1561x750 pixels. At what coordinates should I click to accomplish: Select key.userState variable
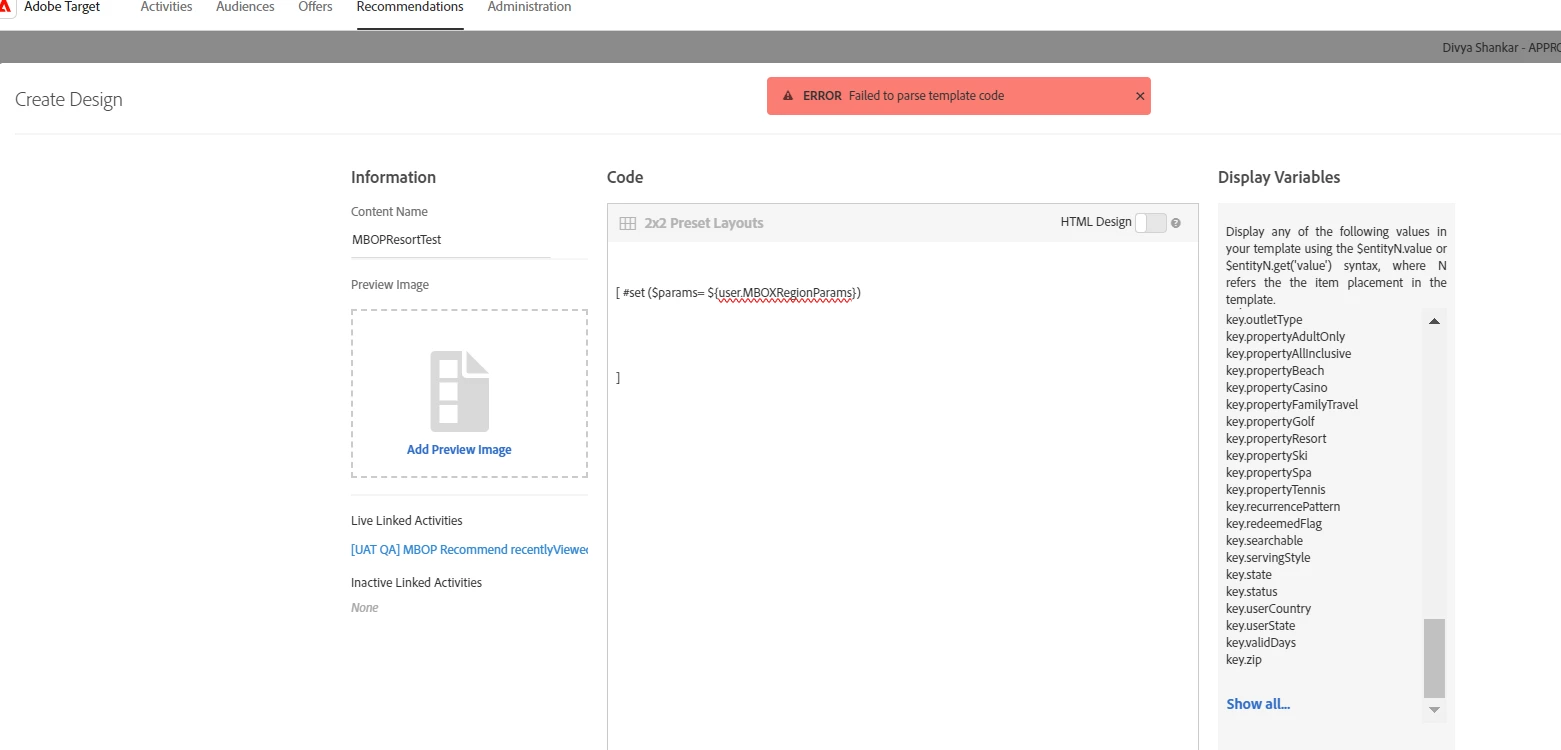click(x=1260, y=626)
